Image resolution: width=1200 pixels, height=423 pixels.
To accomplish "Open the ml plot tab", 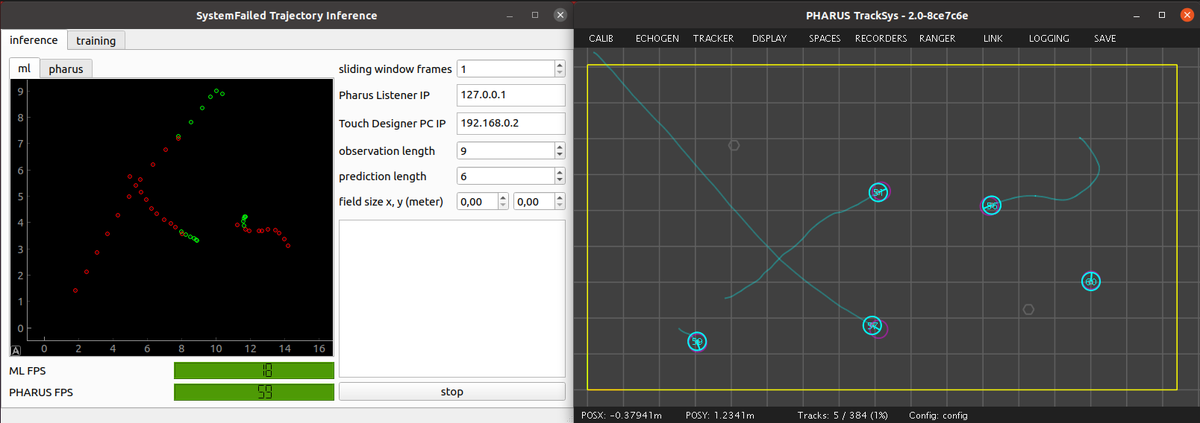I will point(25,68).
